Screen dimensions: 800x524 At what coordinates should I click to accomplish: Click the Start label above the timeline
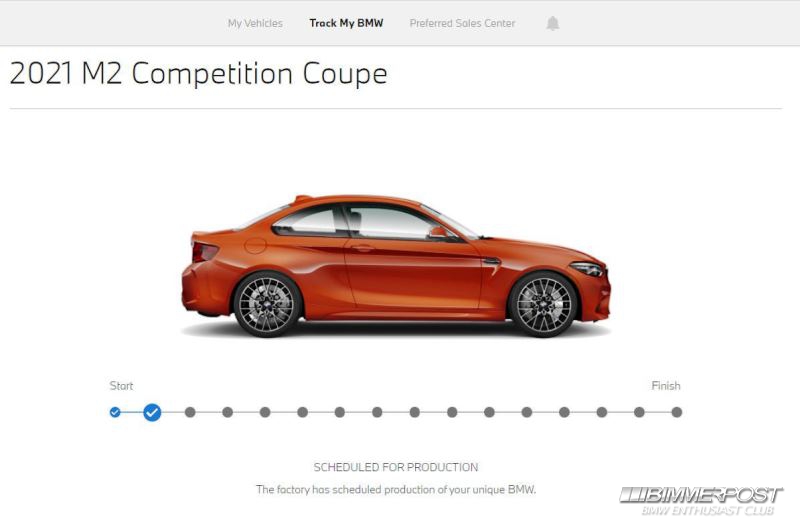click(121, 386)
